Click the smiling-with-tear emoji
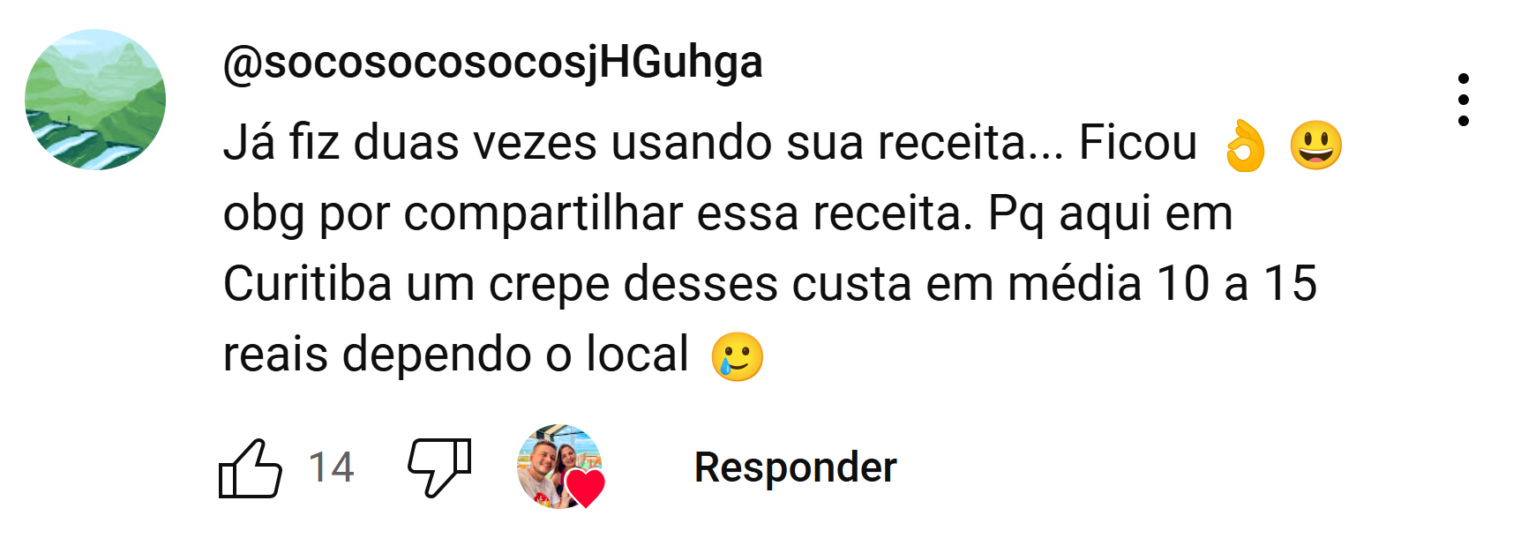This screenshot has width=1536, height=553. click(x=737, y=357)
